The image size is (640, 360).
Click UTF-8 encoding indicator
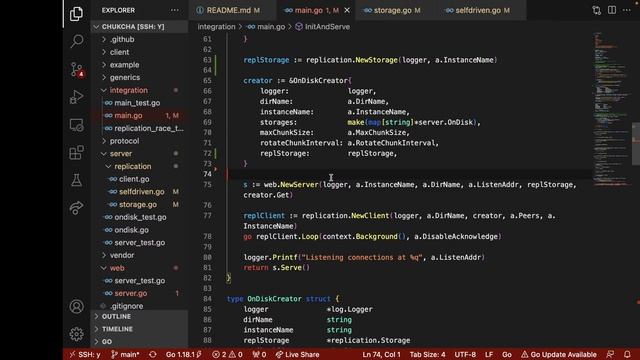pos(465,354)
